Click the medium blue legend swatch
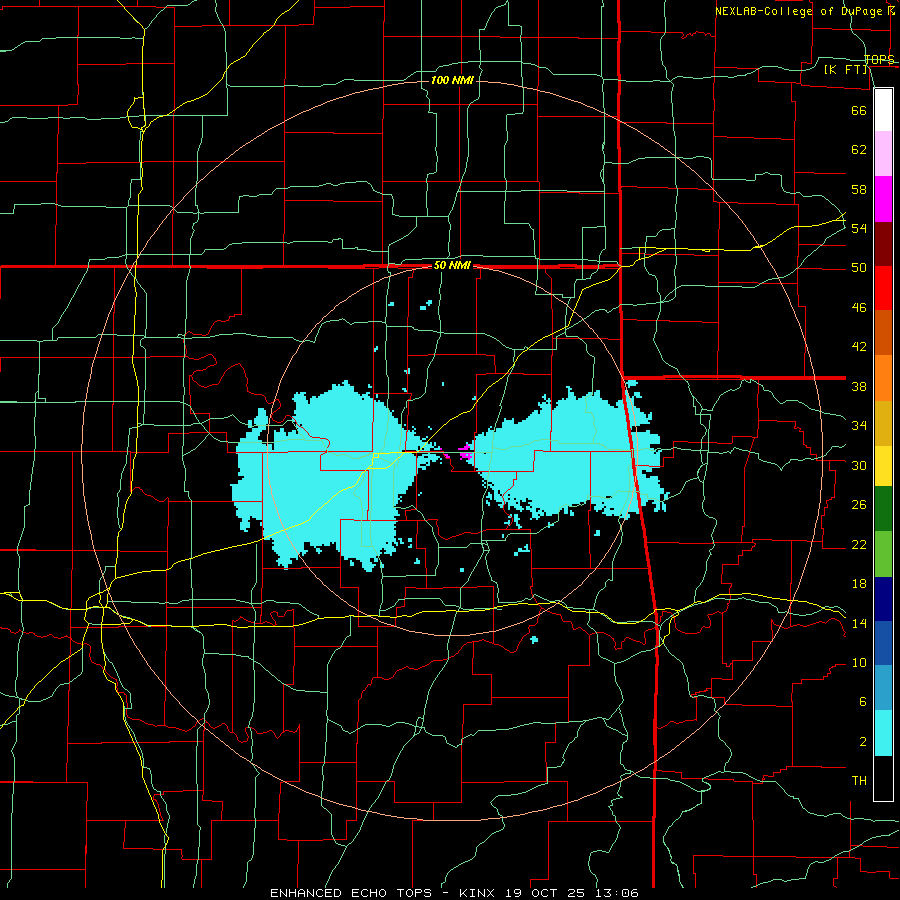The height and width of the screenshot is (900, 900). point(883,643)
